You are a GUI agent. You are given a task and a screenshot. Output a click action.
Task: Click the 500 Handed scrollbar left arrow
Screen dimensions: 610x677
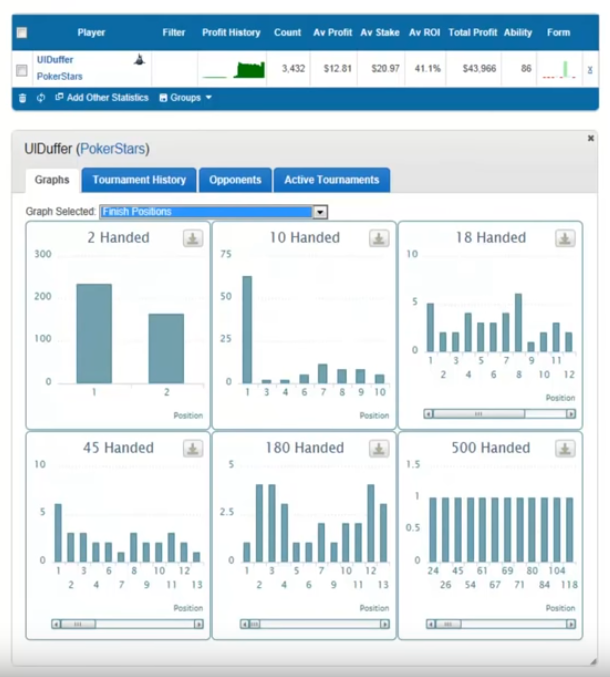coord(431,624)
